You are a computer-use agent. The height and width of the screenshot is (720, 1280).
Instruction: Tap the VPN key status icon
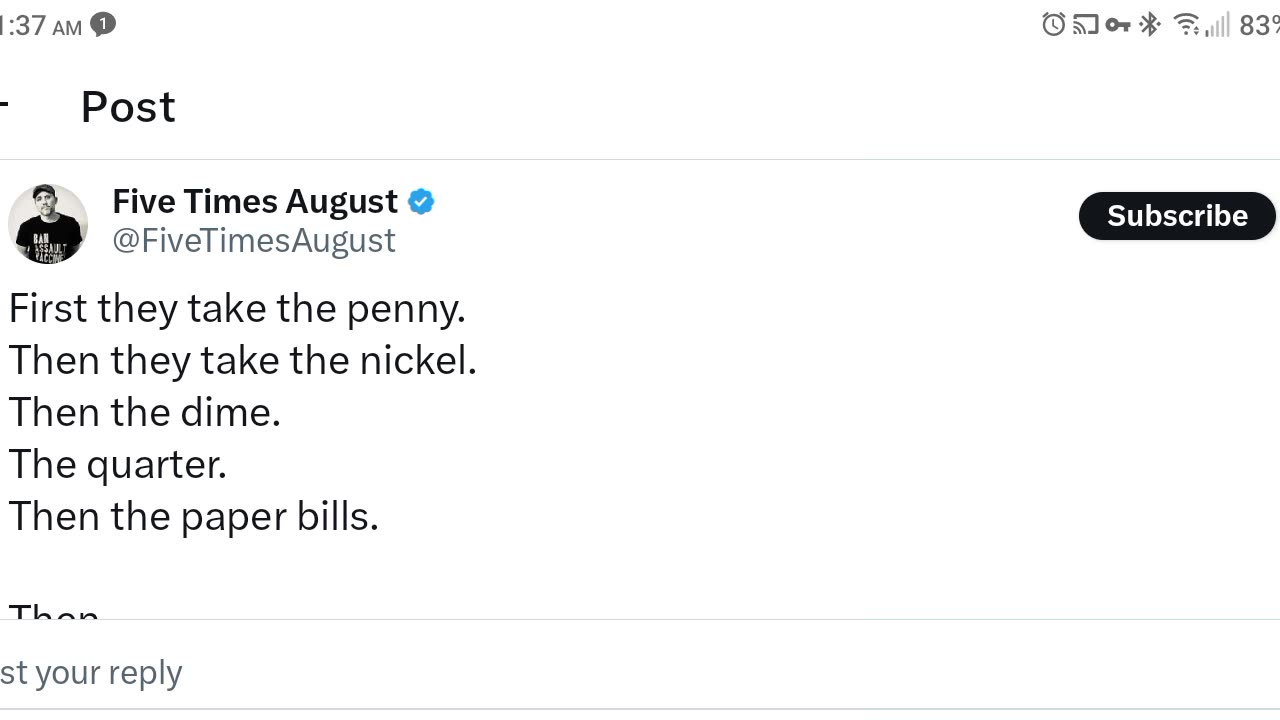tap(1118, 25)
